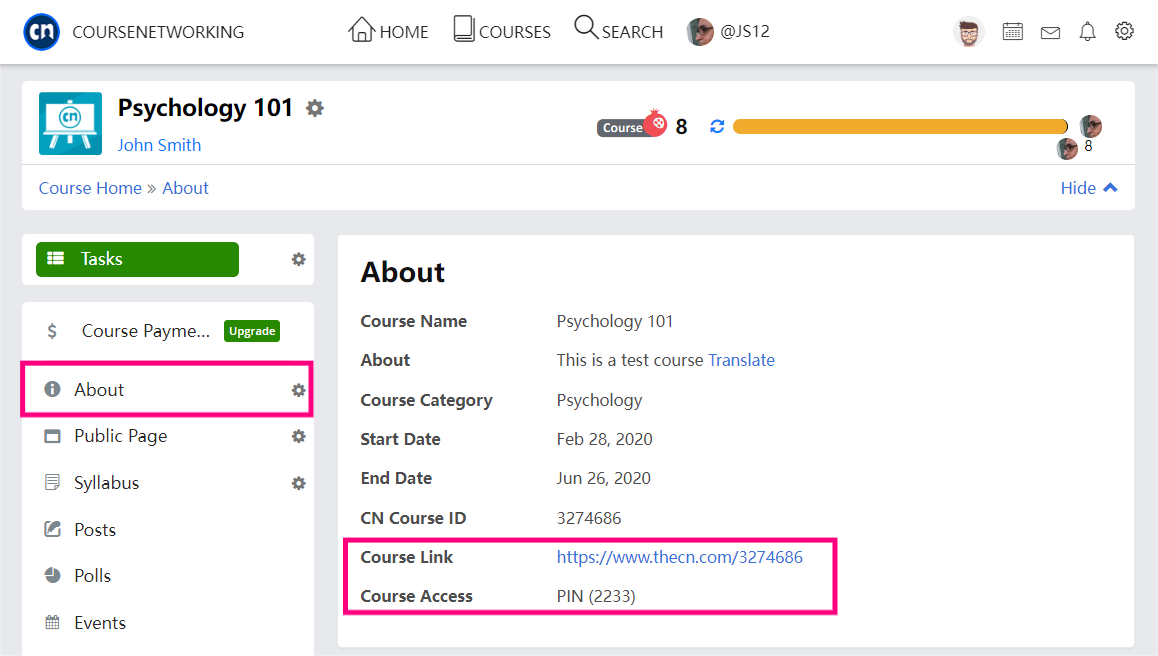This screenshot has height=656, width=1158.
Task: Click the COURSENETWORKING brand text
Action: (158, 33)
